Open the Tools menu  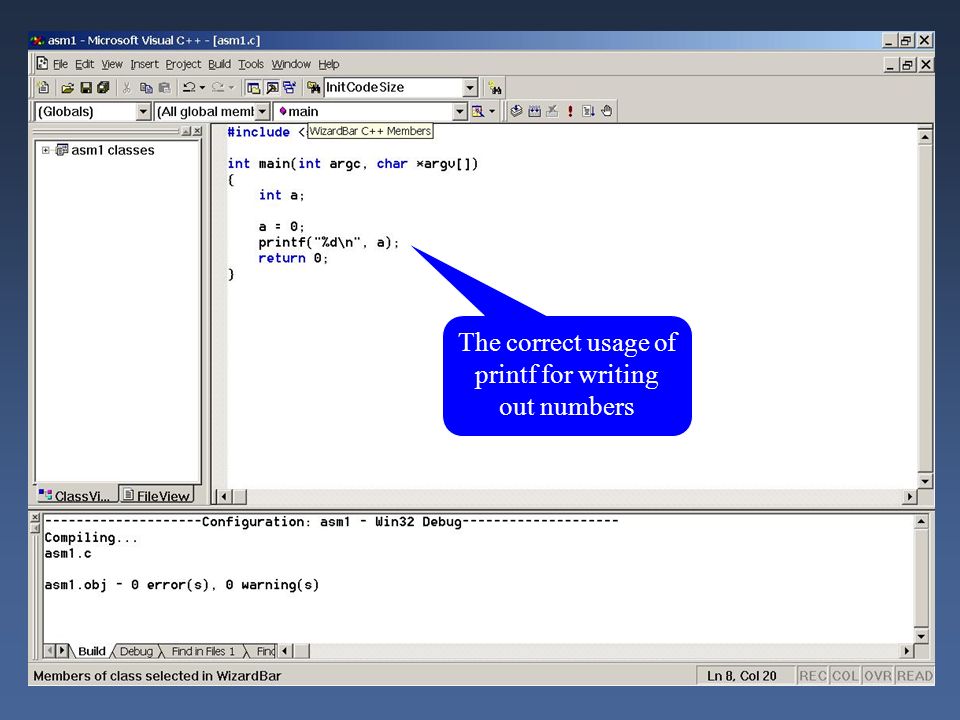click(x=251, y=64)
